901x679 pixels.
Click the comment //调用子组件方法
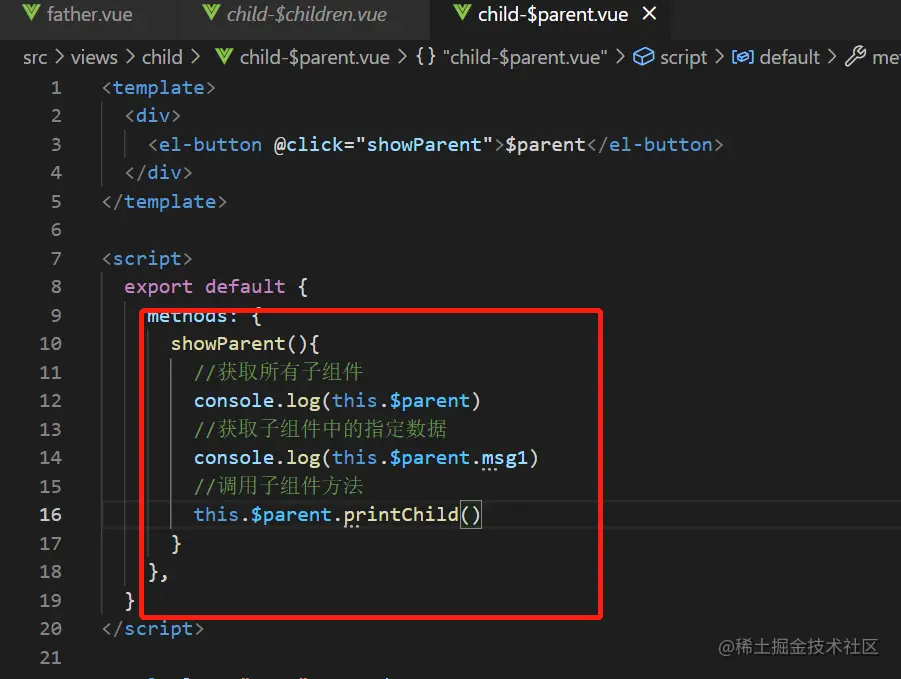point(278,486)
